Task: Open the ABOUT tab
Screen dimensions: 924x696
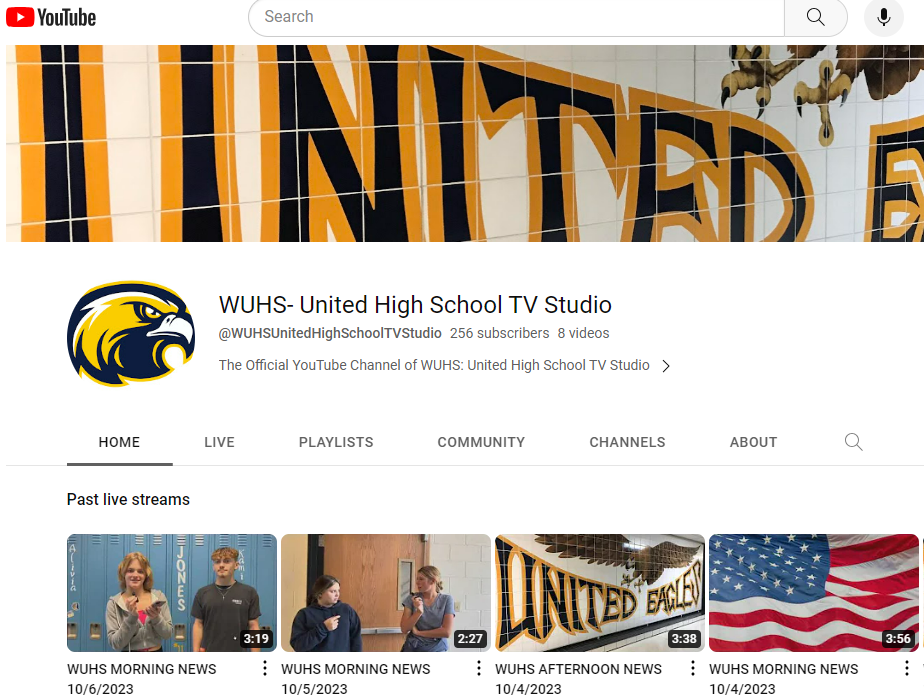Action: (753, 442)
